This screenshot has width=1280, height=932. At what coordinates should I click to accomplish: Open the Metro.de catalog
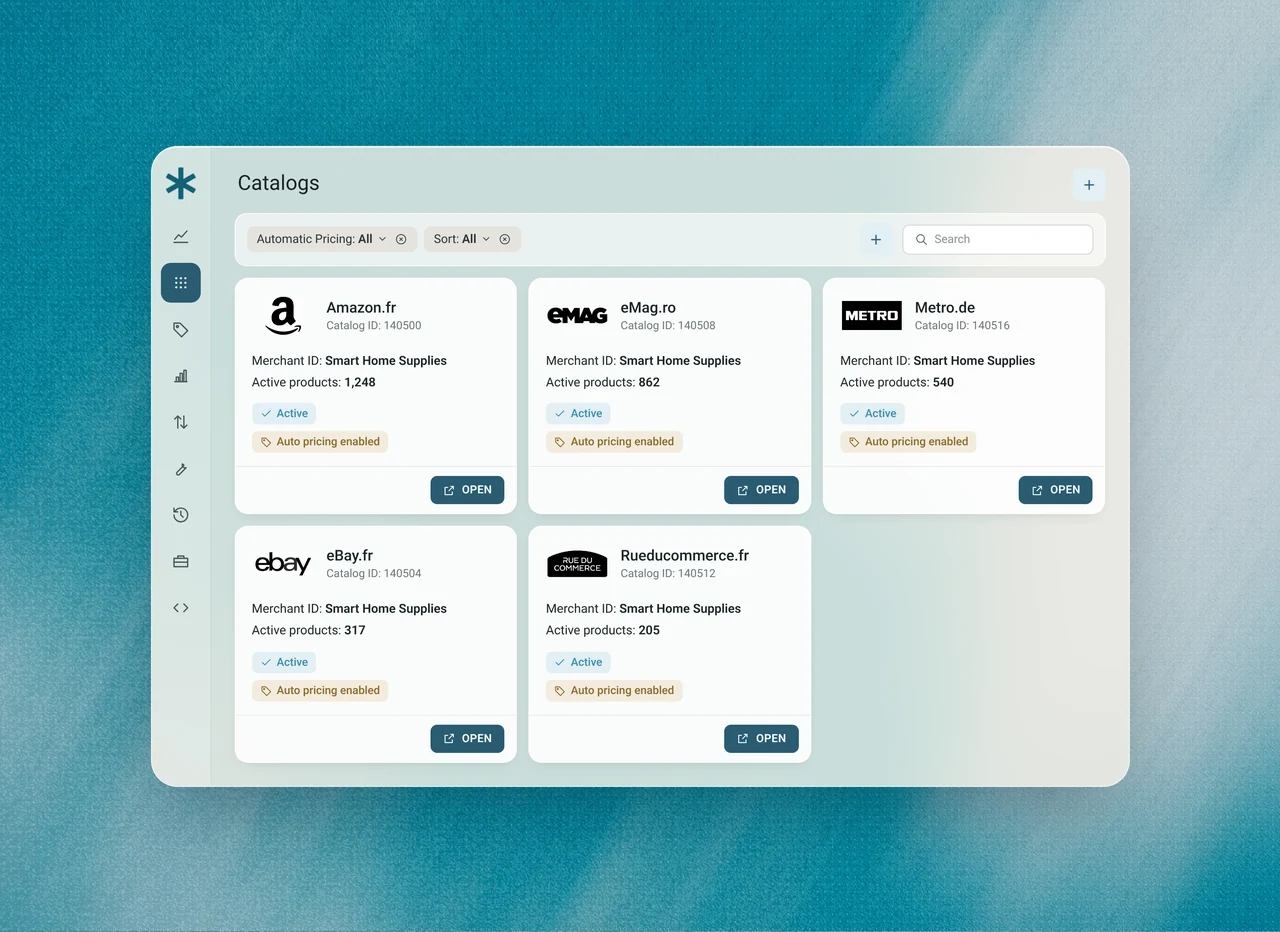(1055, 490)
